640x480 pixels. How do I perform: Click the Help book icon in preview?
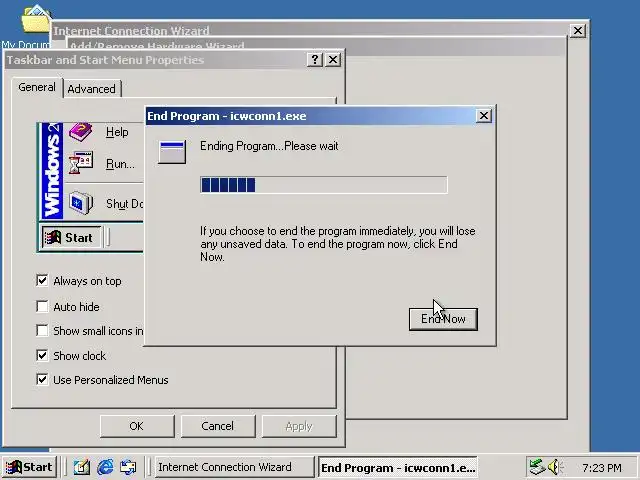(x=80, y=131)
